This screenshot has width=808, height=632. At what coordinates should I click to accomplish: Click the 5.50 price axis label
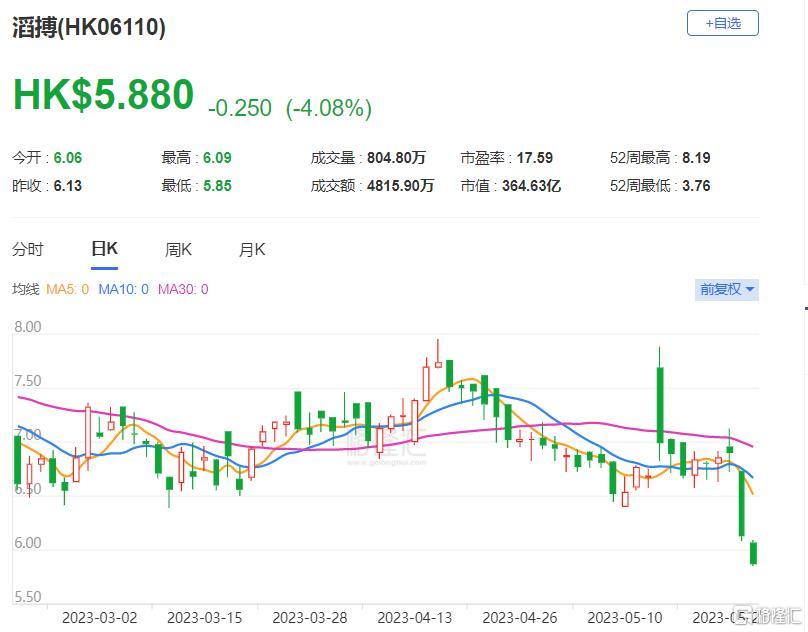tap(28, 597)
